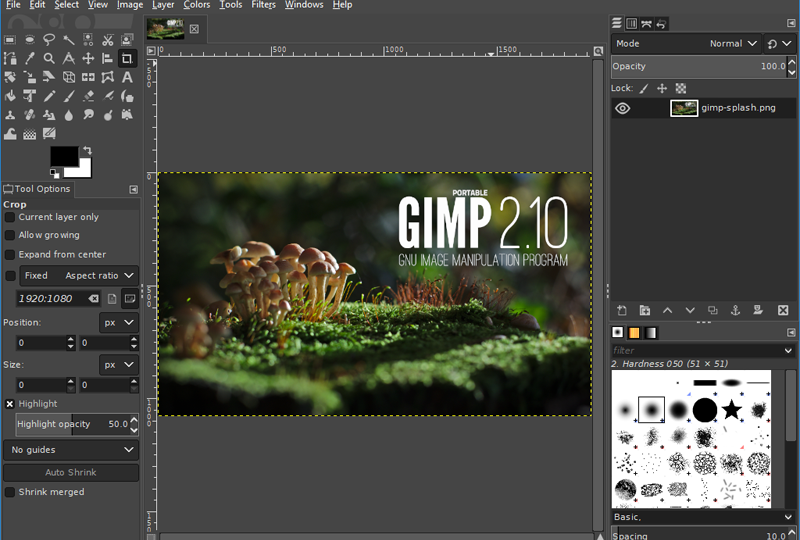800x540 pixels.
Task: Open the Colors menu
Action: [196, 5]
